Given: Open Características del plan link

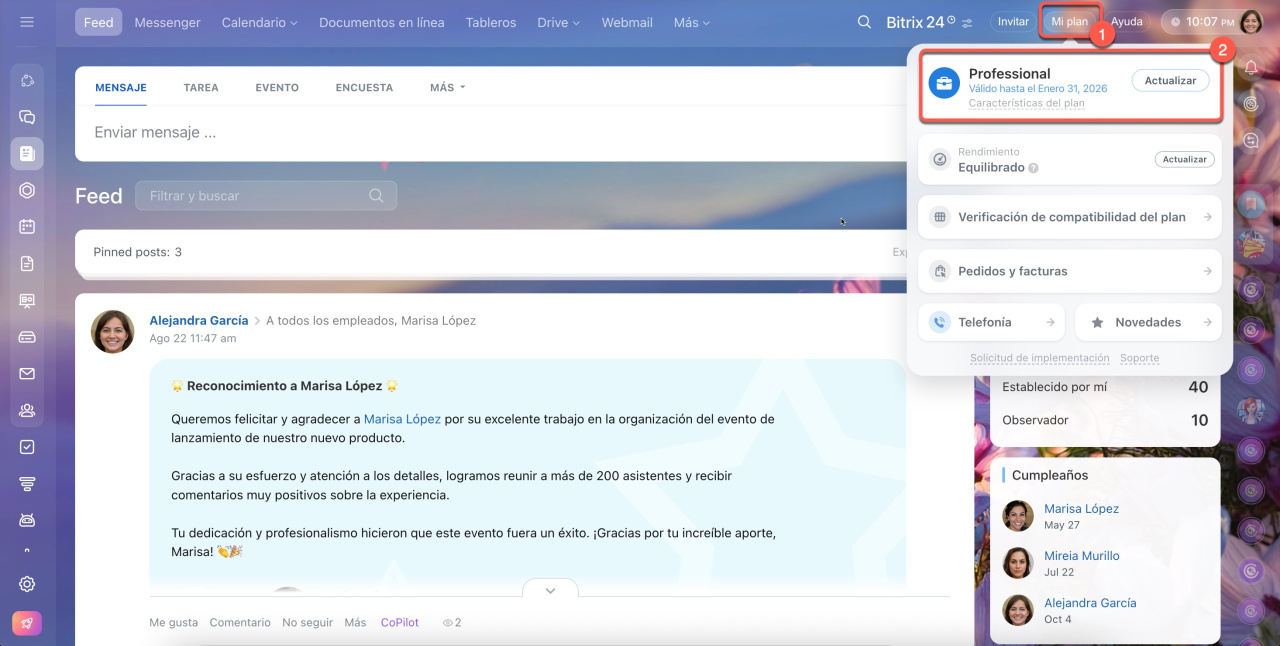Looking at the screenshot, I should 1026,104.
